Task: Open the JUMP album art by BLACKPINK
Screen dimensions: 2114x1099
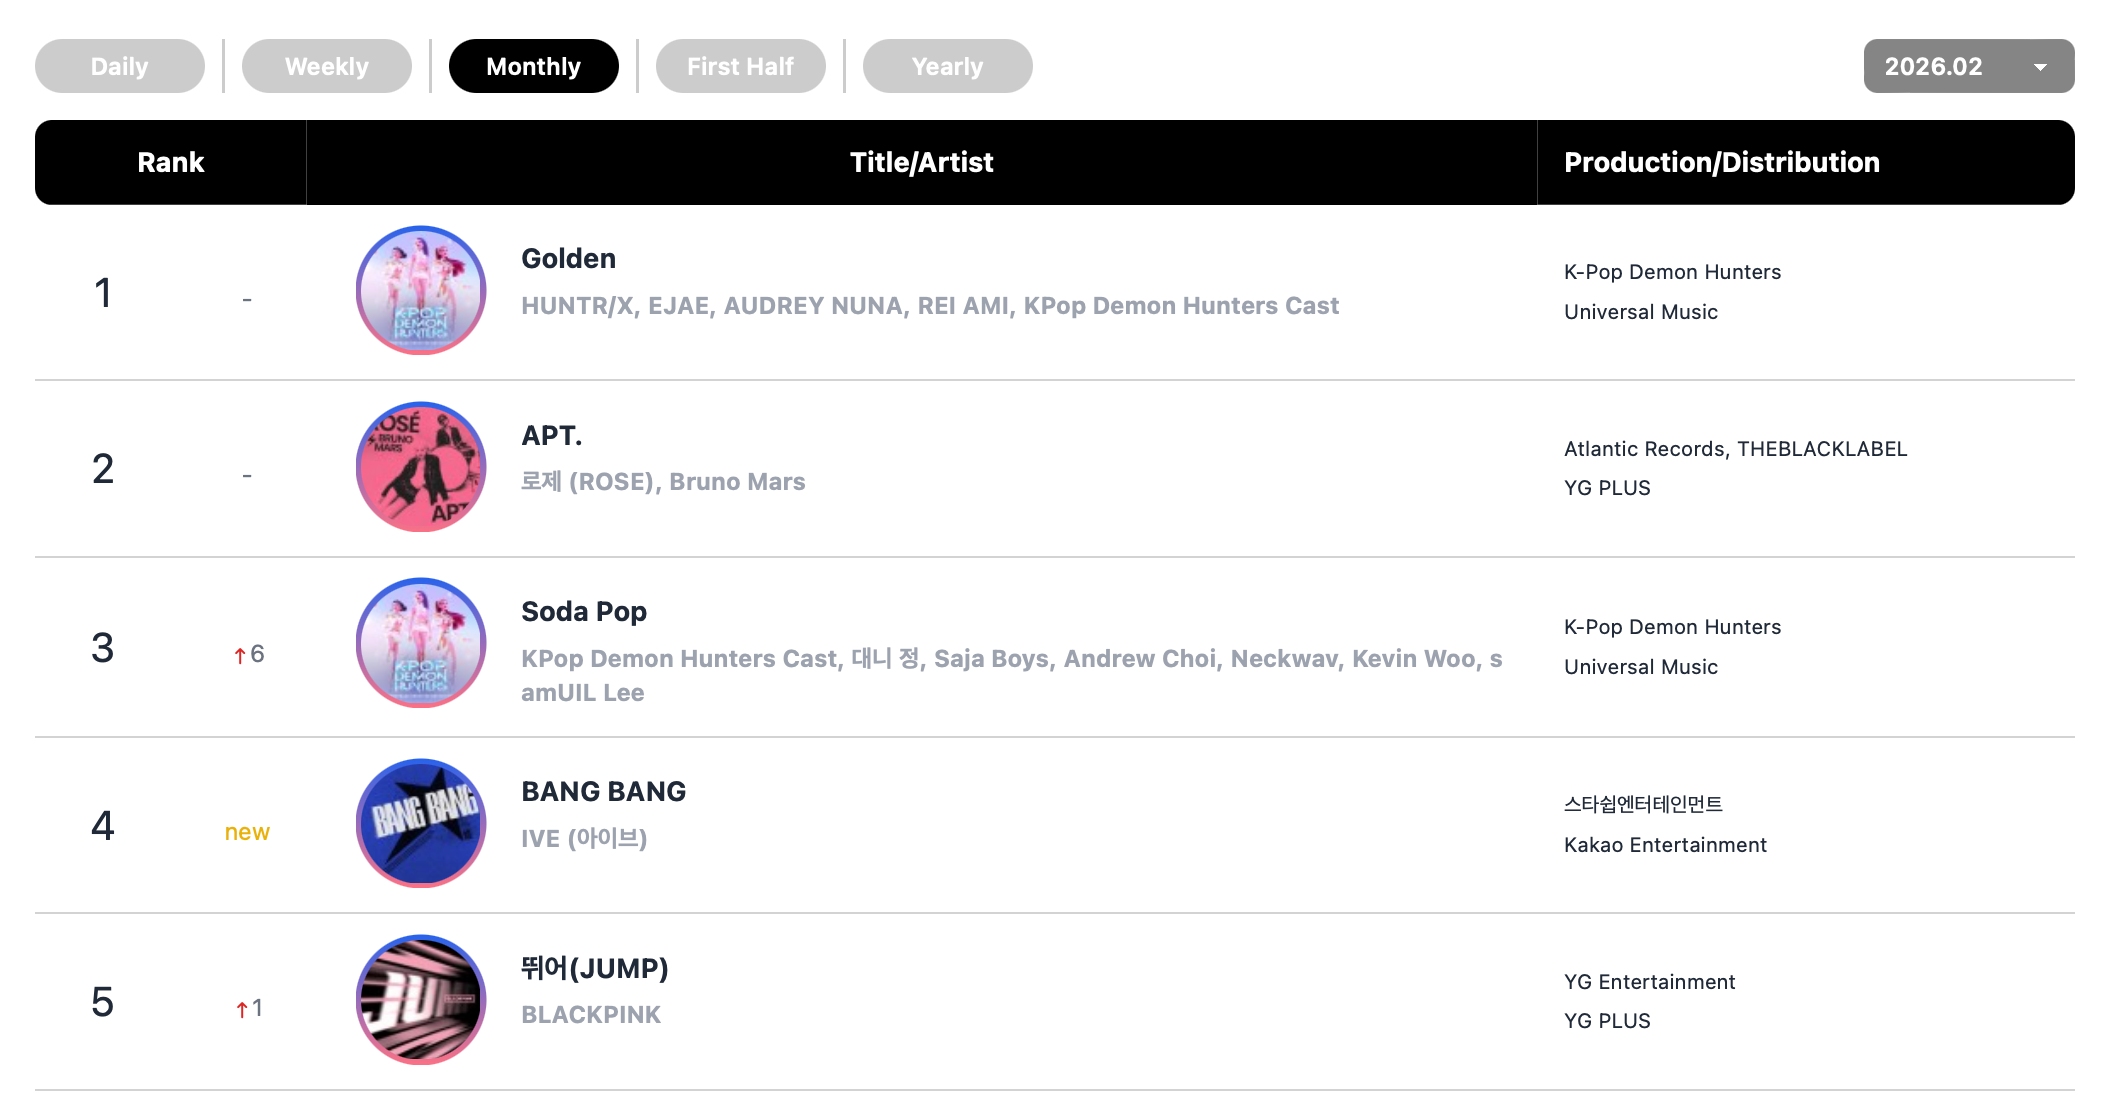Action: click(421, 1000)
